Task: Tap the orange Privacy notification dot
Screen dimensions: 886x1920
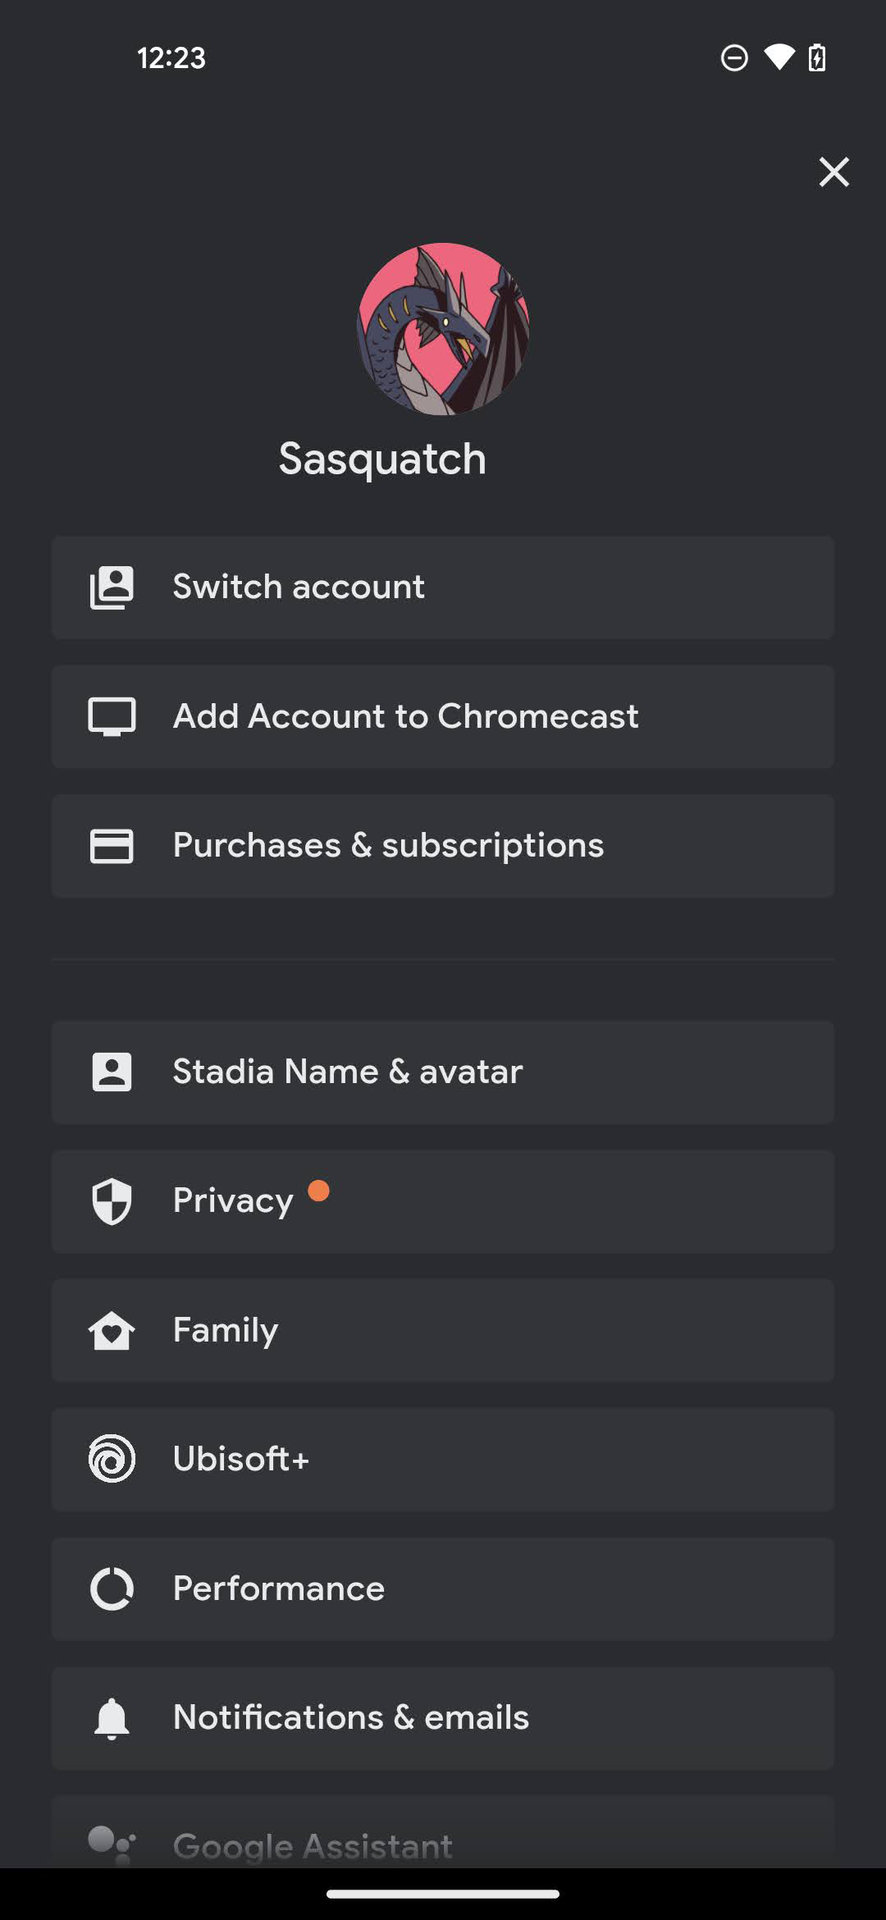Action: click(318, 1190)
